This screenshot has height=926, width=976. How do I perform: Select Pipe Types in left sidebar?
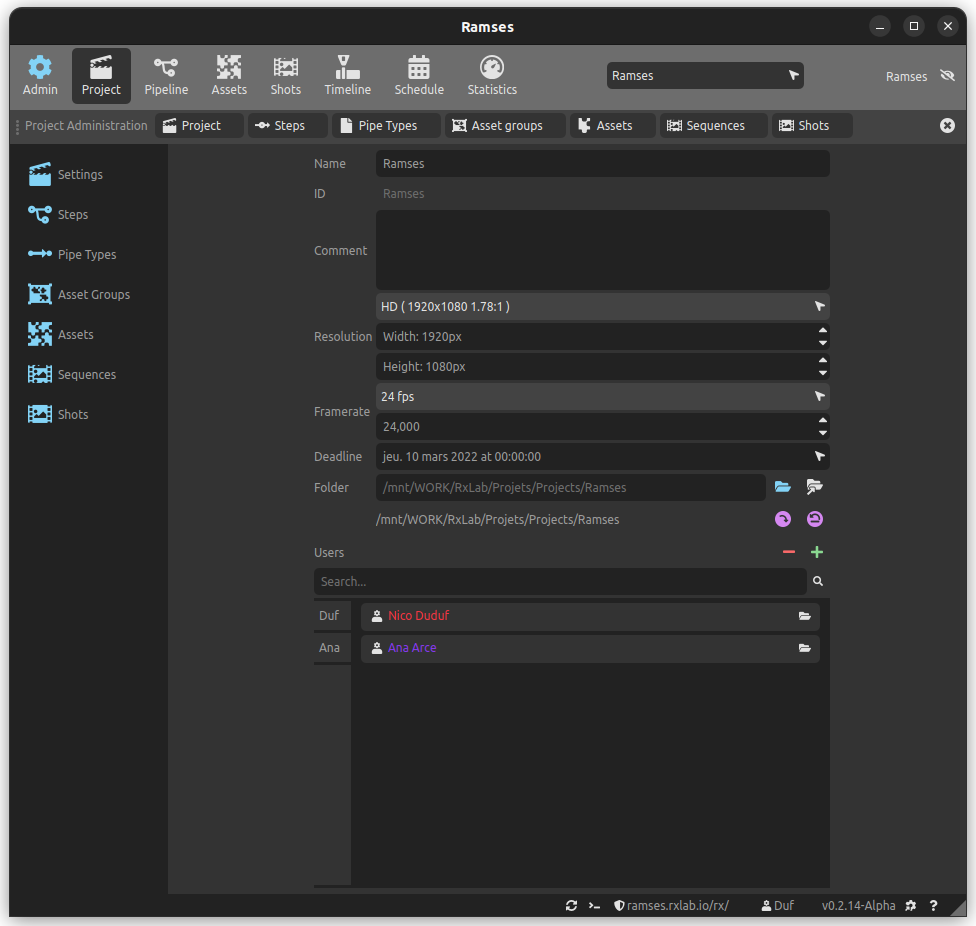86,254
